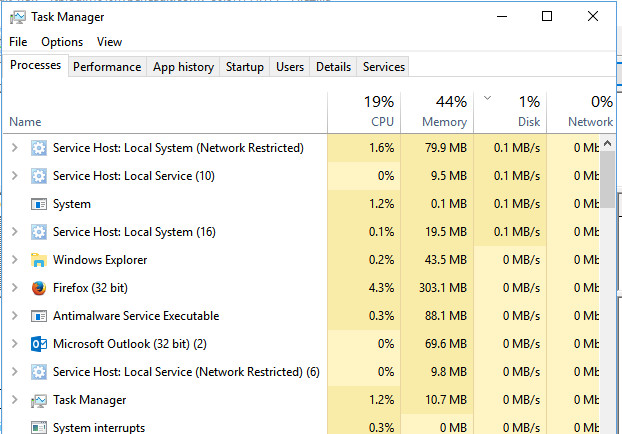Viewport: 622px width, 434px height.
Task: Open the Services tab
Action: click(x=384, y=67)
